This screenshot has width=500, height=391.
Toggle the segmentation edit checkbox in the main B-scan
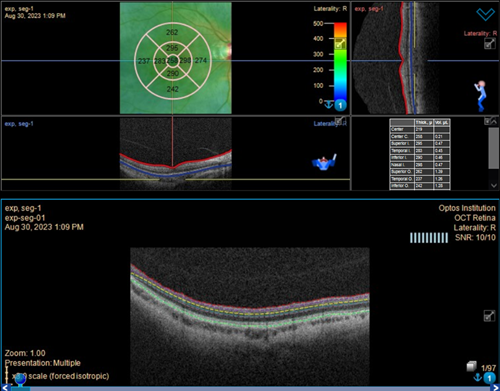(x=489, y=316)
